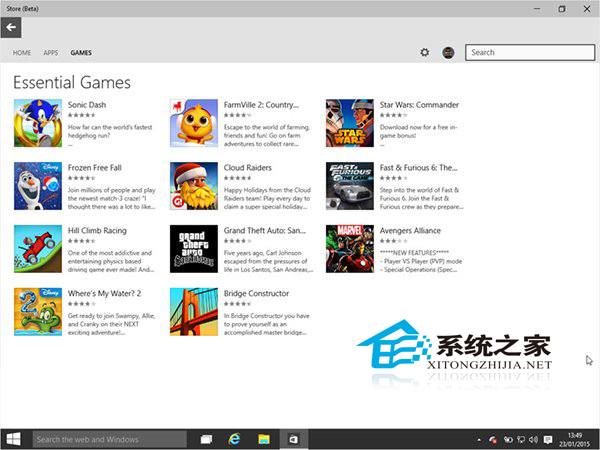Screen dimensions: 600x450
Task: Launch Internet Explorer from the taskbar
Action: [x=234, y=439]
